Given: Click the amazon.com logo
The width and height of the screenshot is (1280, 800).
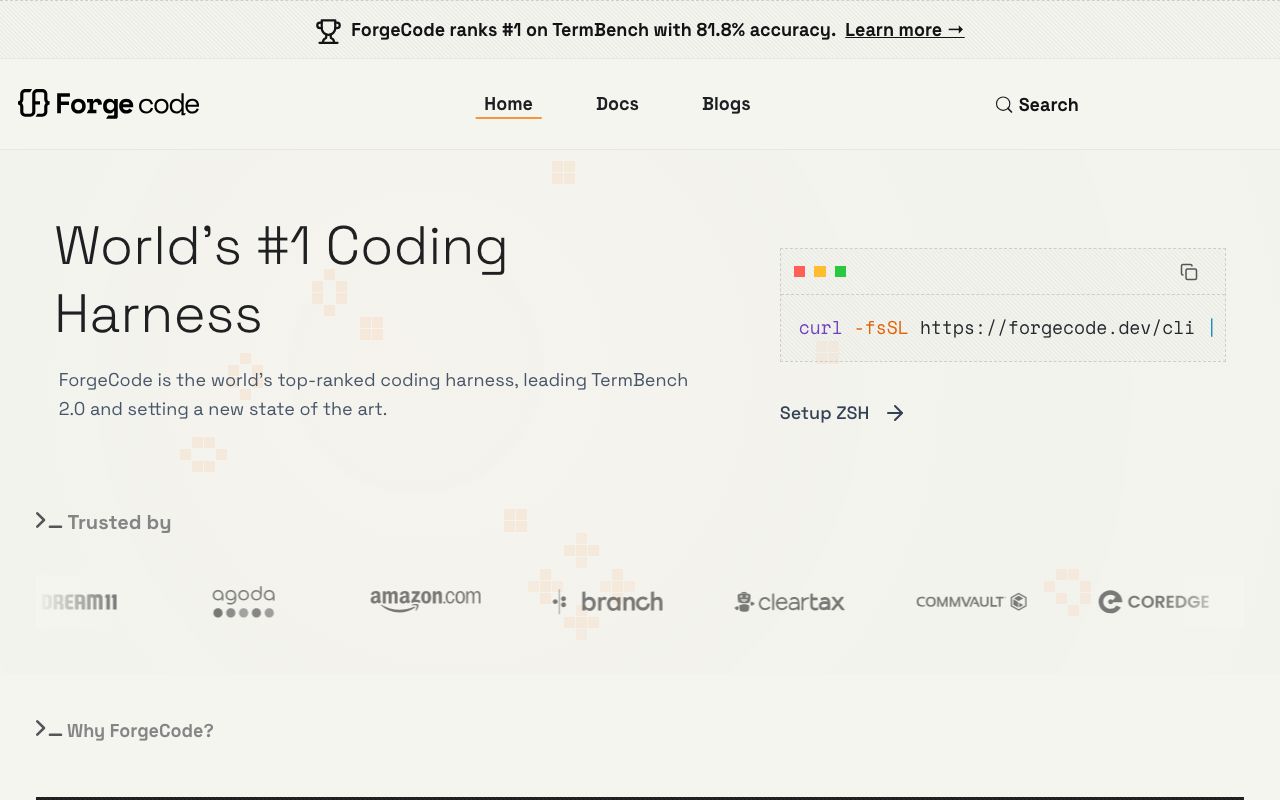Looking at the screenshot, I should (425, 600).
